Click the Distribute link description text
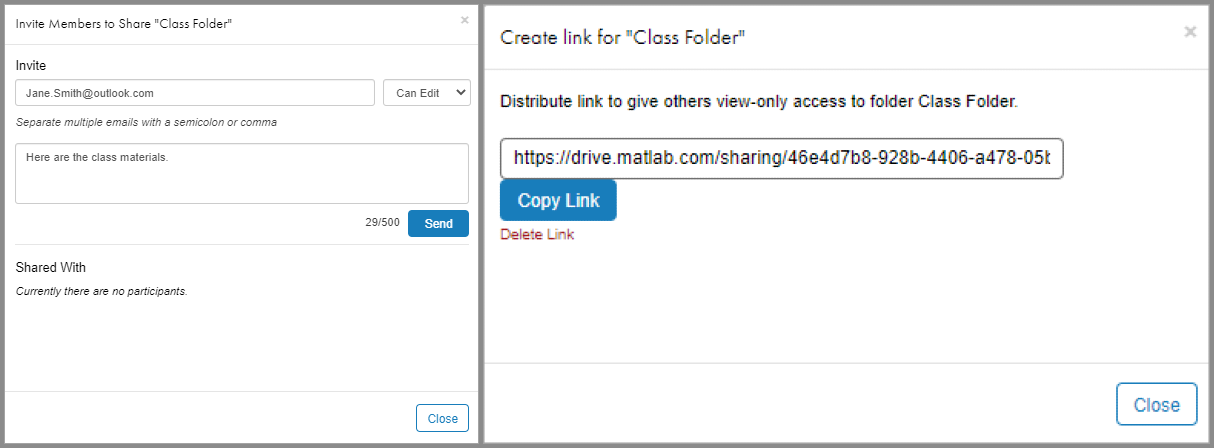Image resolution: width=1214 pixels, height=448 pixels. (758, 102)
